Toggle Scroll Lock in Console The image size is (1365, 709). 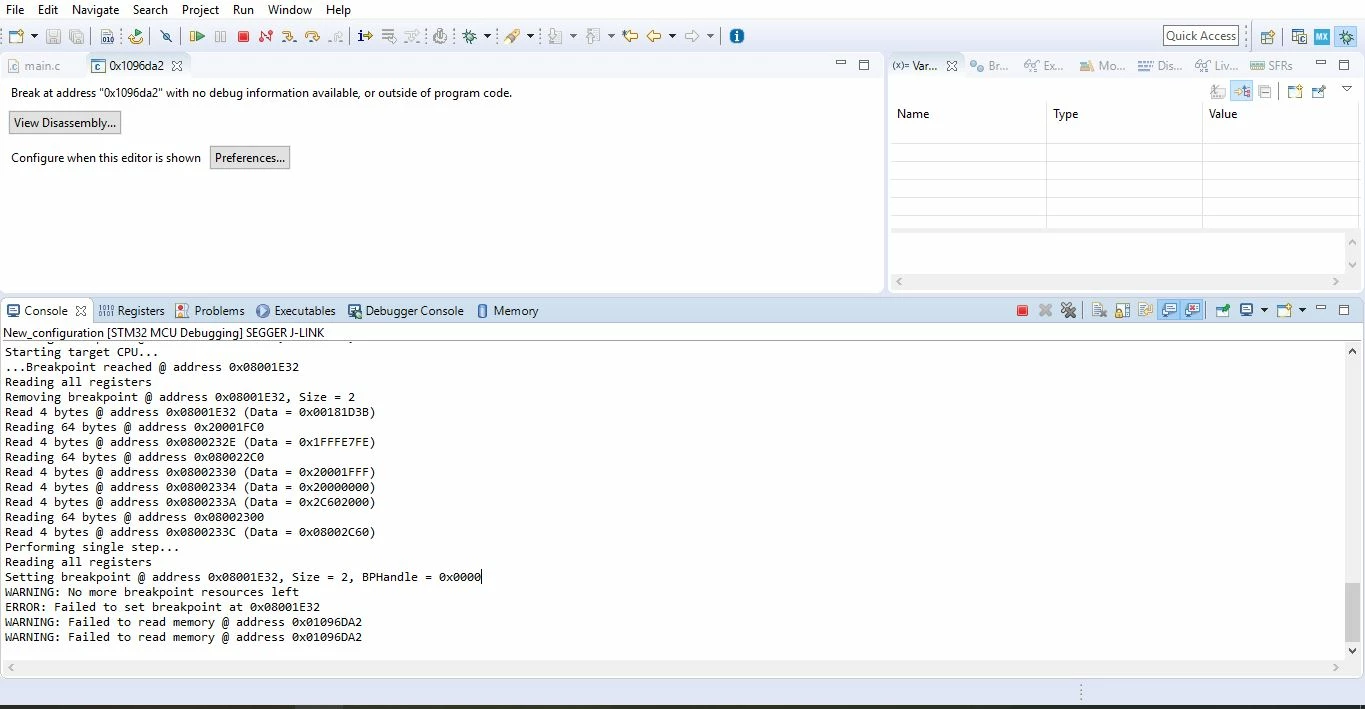coord(1122,311)
